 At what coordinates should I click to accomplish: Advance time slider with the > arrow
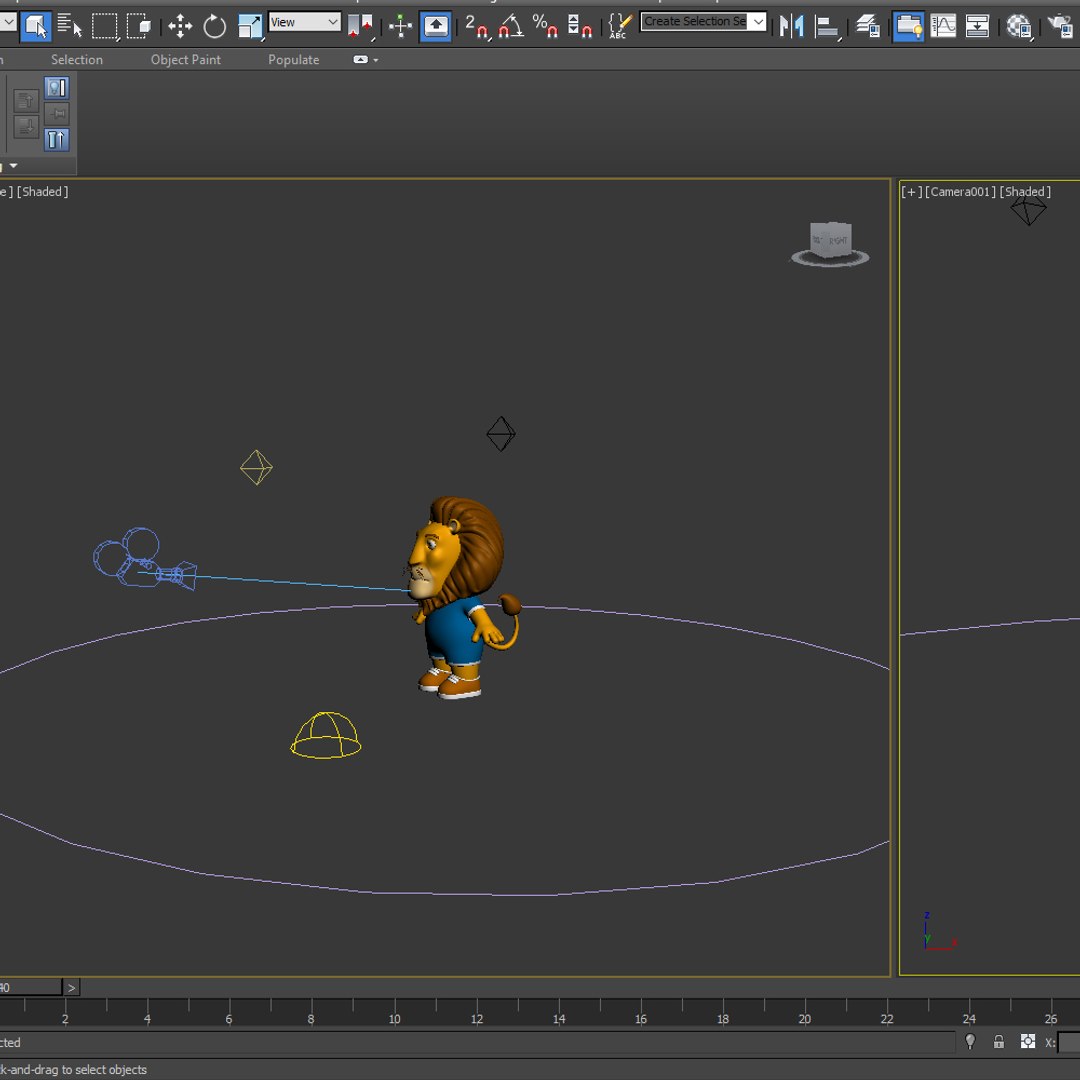(72, 988)
